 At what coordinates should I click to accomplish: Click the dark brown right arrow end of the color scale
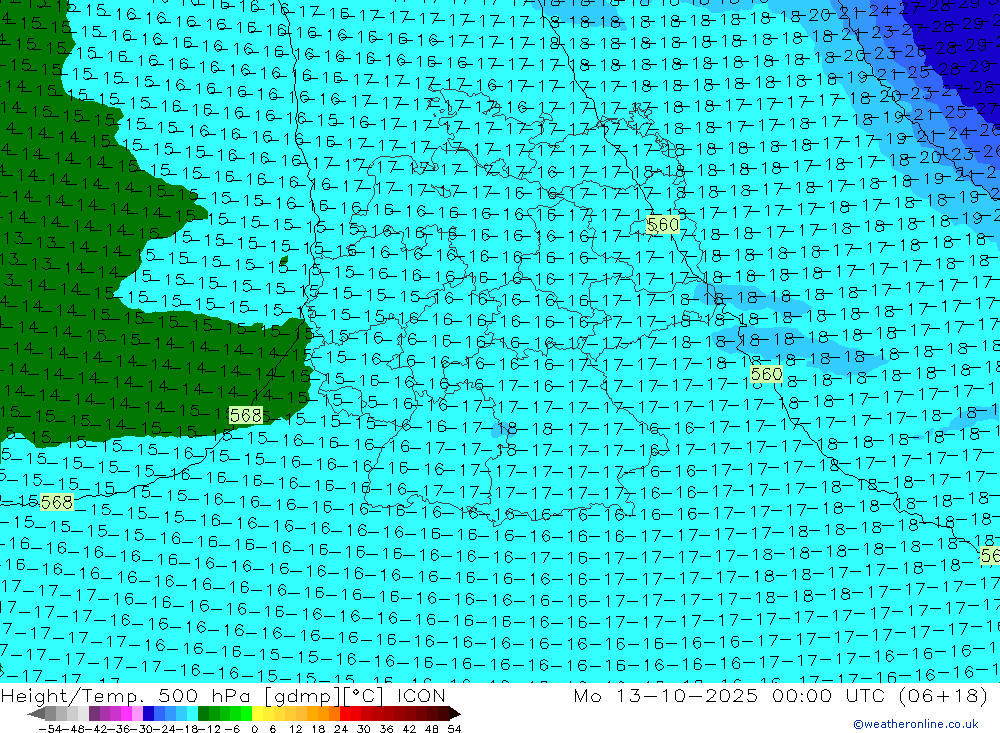pyautogui.click(x=454, y=713)
